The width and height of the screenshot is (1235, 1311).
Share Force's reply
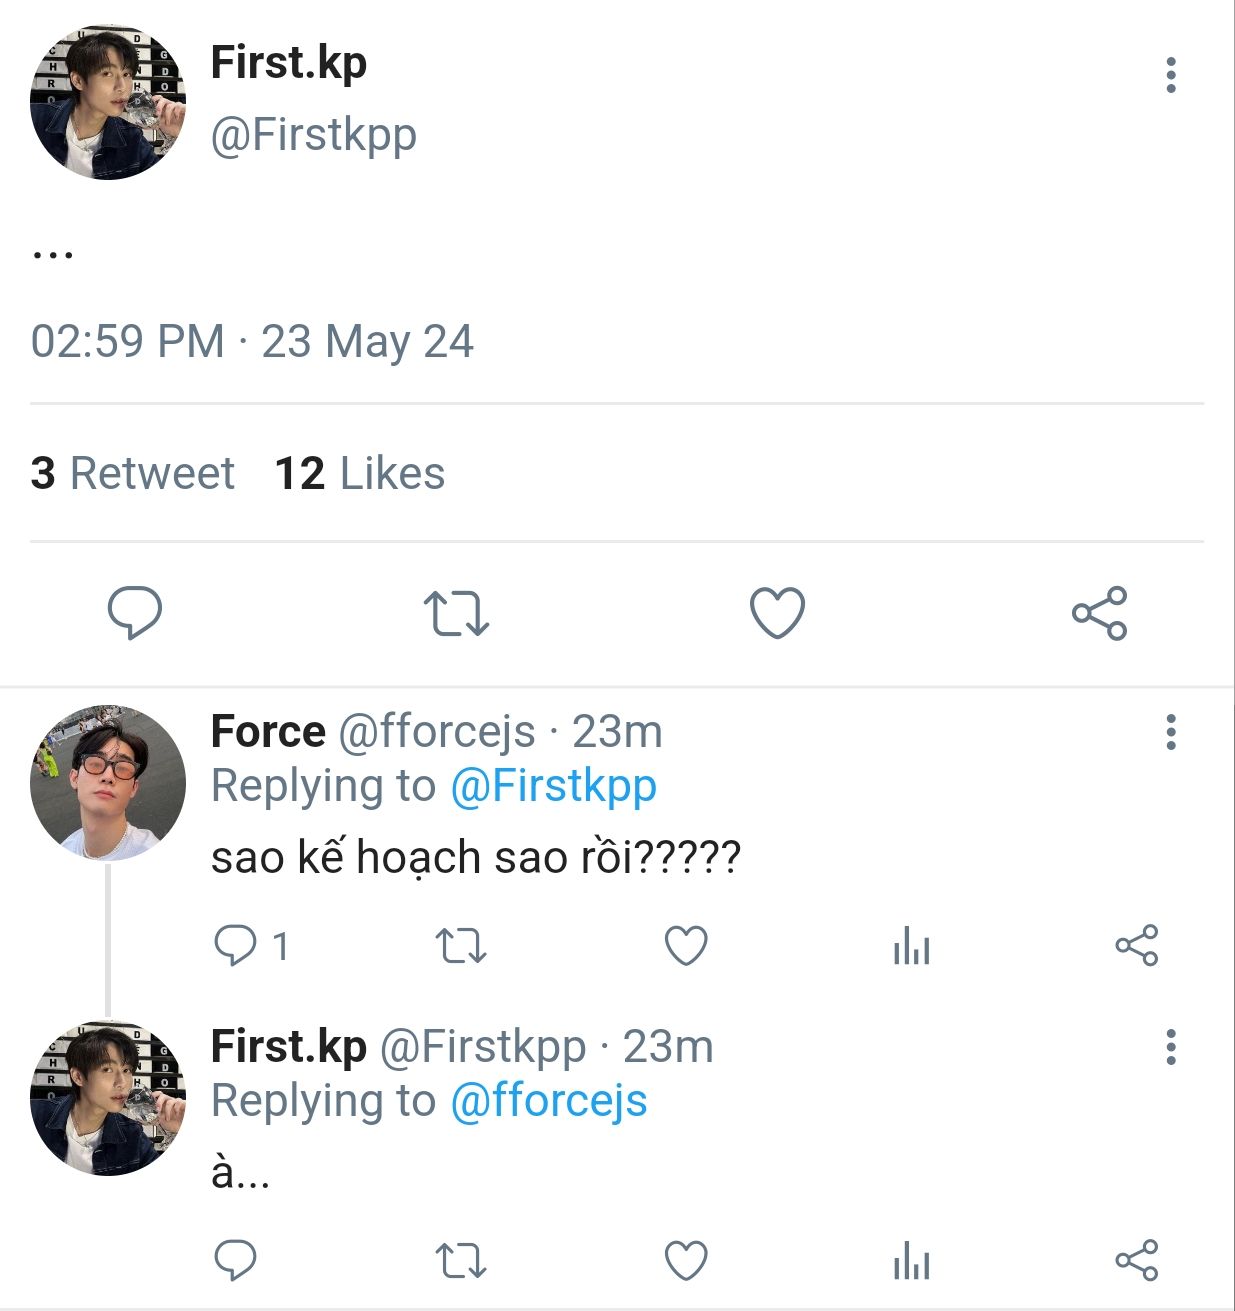1137,945
